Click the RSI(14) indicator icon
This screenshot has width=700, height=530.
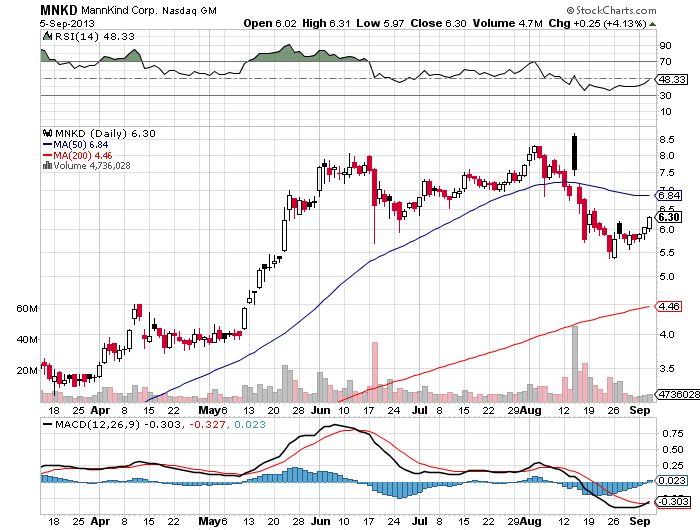pos(47,36)
